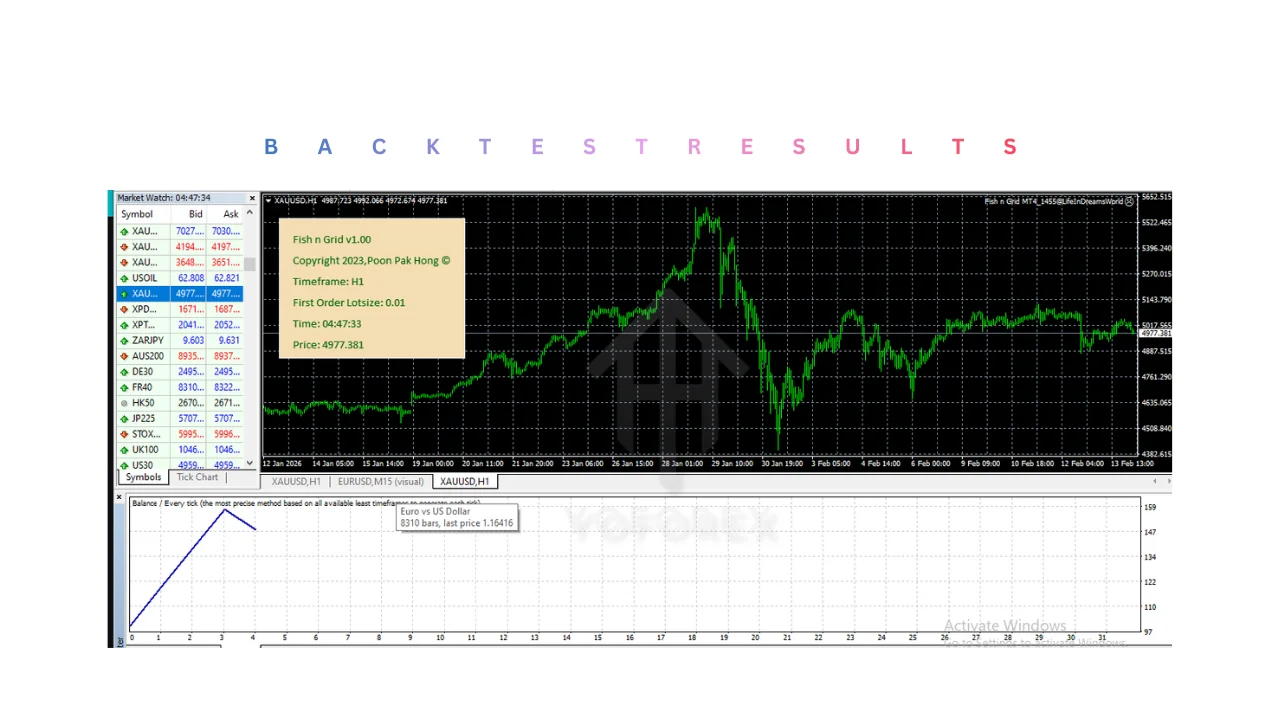Click the red down arrow beside AUS200
This screenshot has height=720, width=1280.
tap(124, 356)
